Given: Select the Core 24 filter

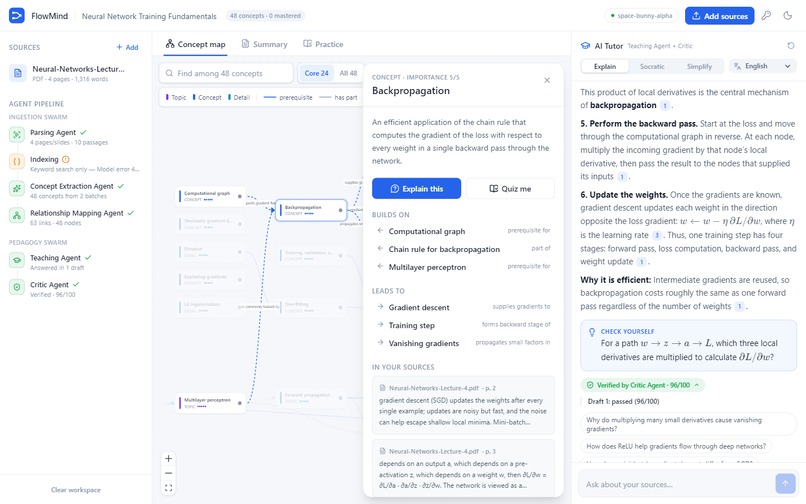Looking at the screenshot, I should (316, 74).
